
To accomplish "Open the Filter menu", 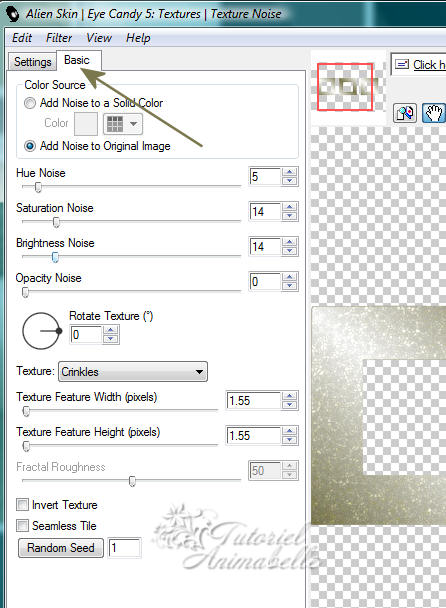I will pos(59,38).
